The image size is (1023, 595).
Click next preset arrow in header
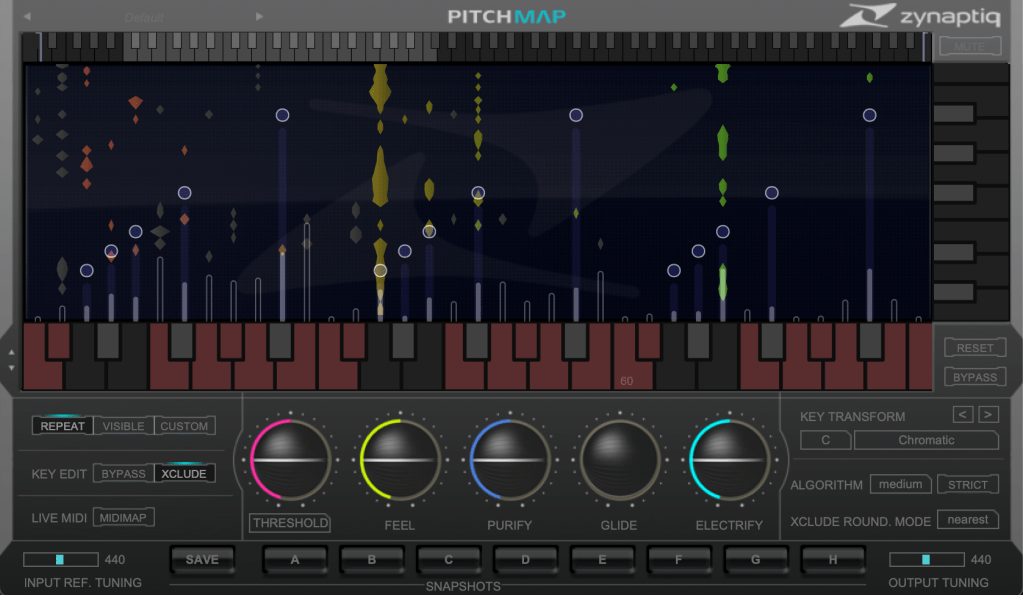coord(260,17)
